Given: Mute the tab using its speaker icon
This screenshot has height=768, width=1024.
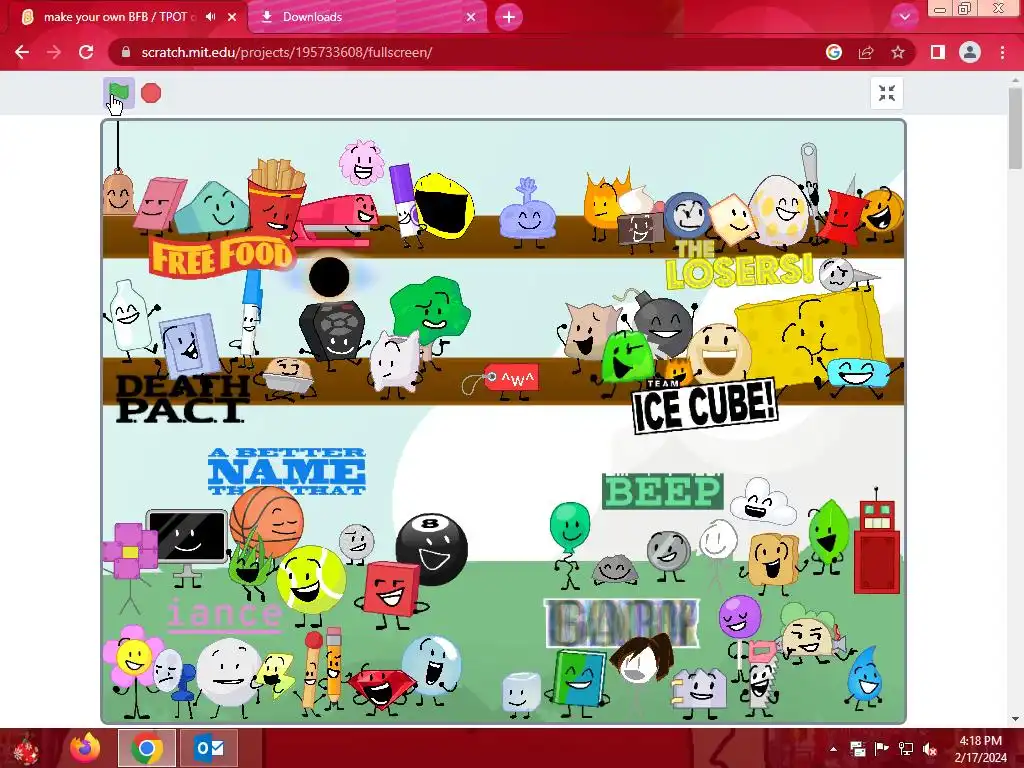Looking at the screenshot, I should 210,17.
